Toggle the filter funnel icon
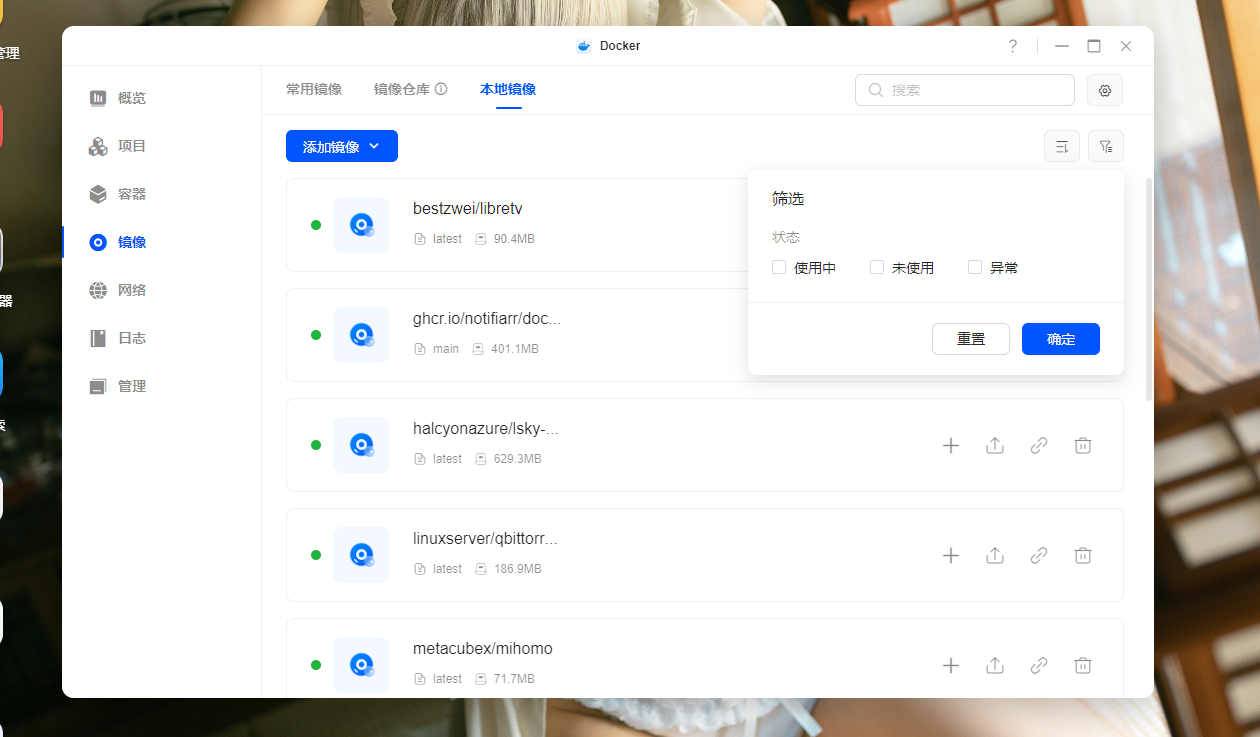 tap(1106, 146)
